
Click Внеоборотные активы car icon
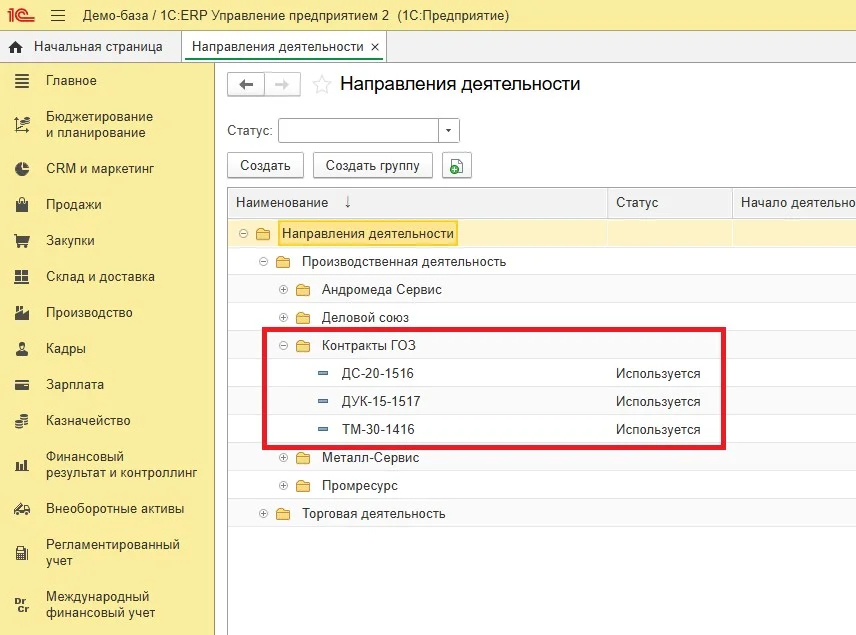click(22, 509)
